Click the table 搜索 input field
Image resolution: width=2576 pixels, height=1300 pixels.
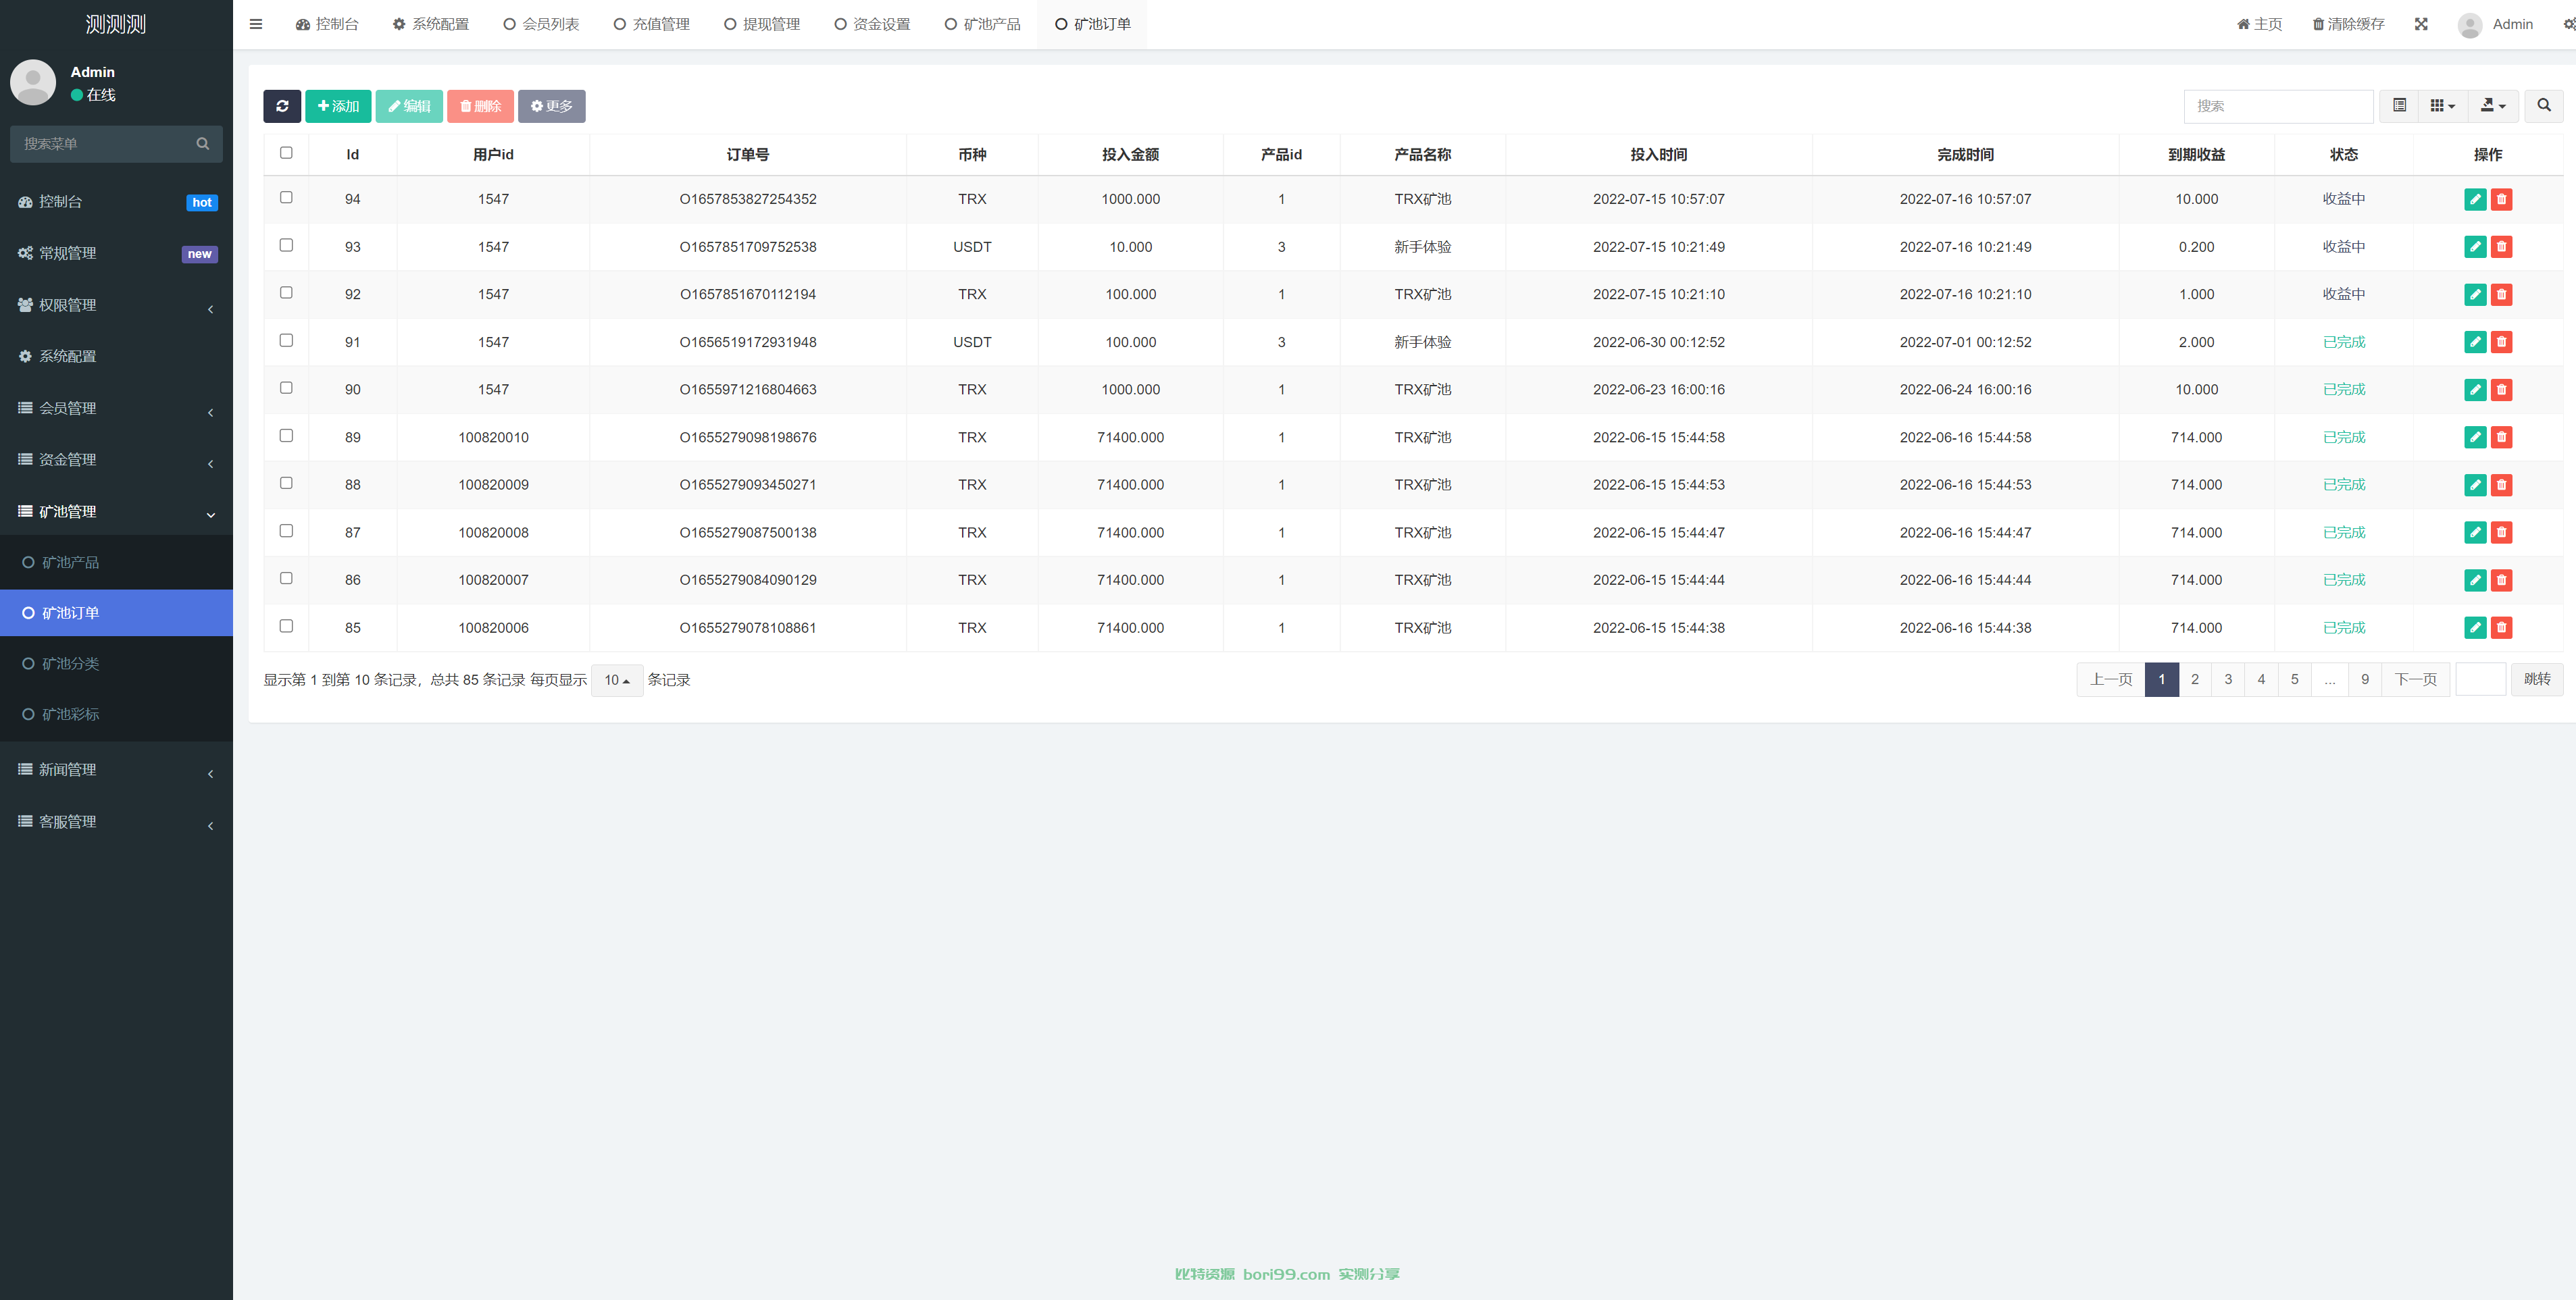click(x=2278, y=106)
